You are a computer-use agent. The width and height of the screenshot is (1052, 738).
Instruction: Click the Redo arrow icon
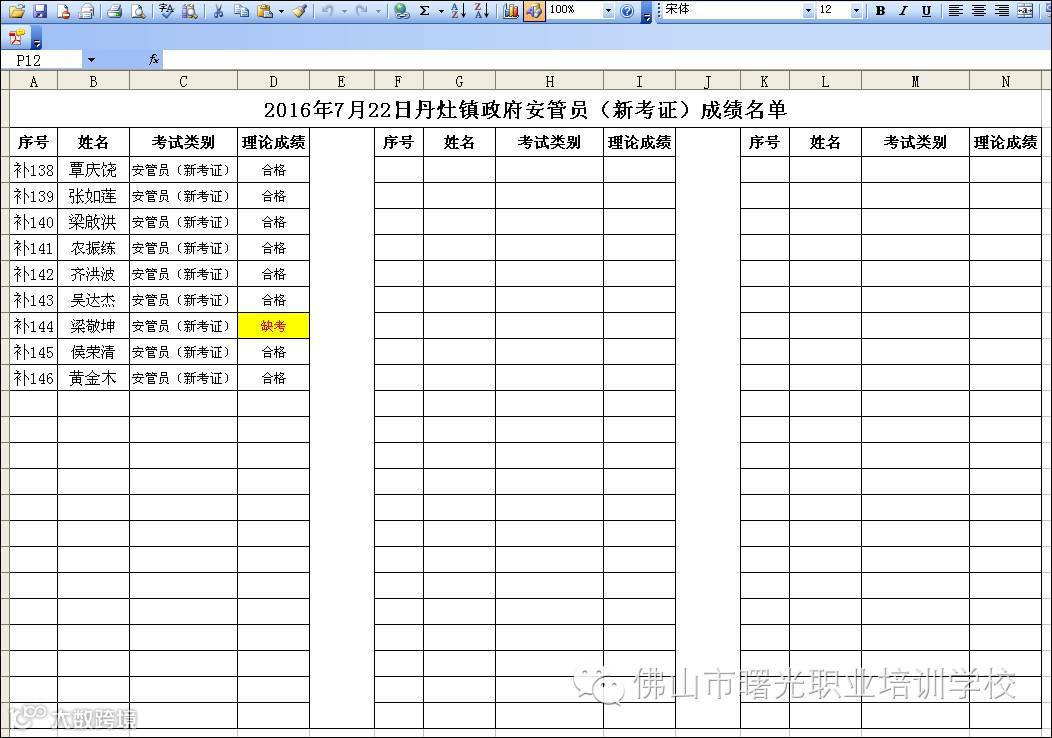[361, 11]
